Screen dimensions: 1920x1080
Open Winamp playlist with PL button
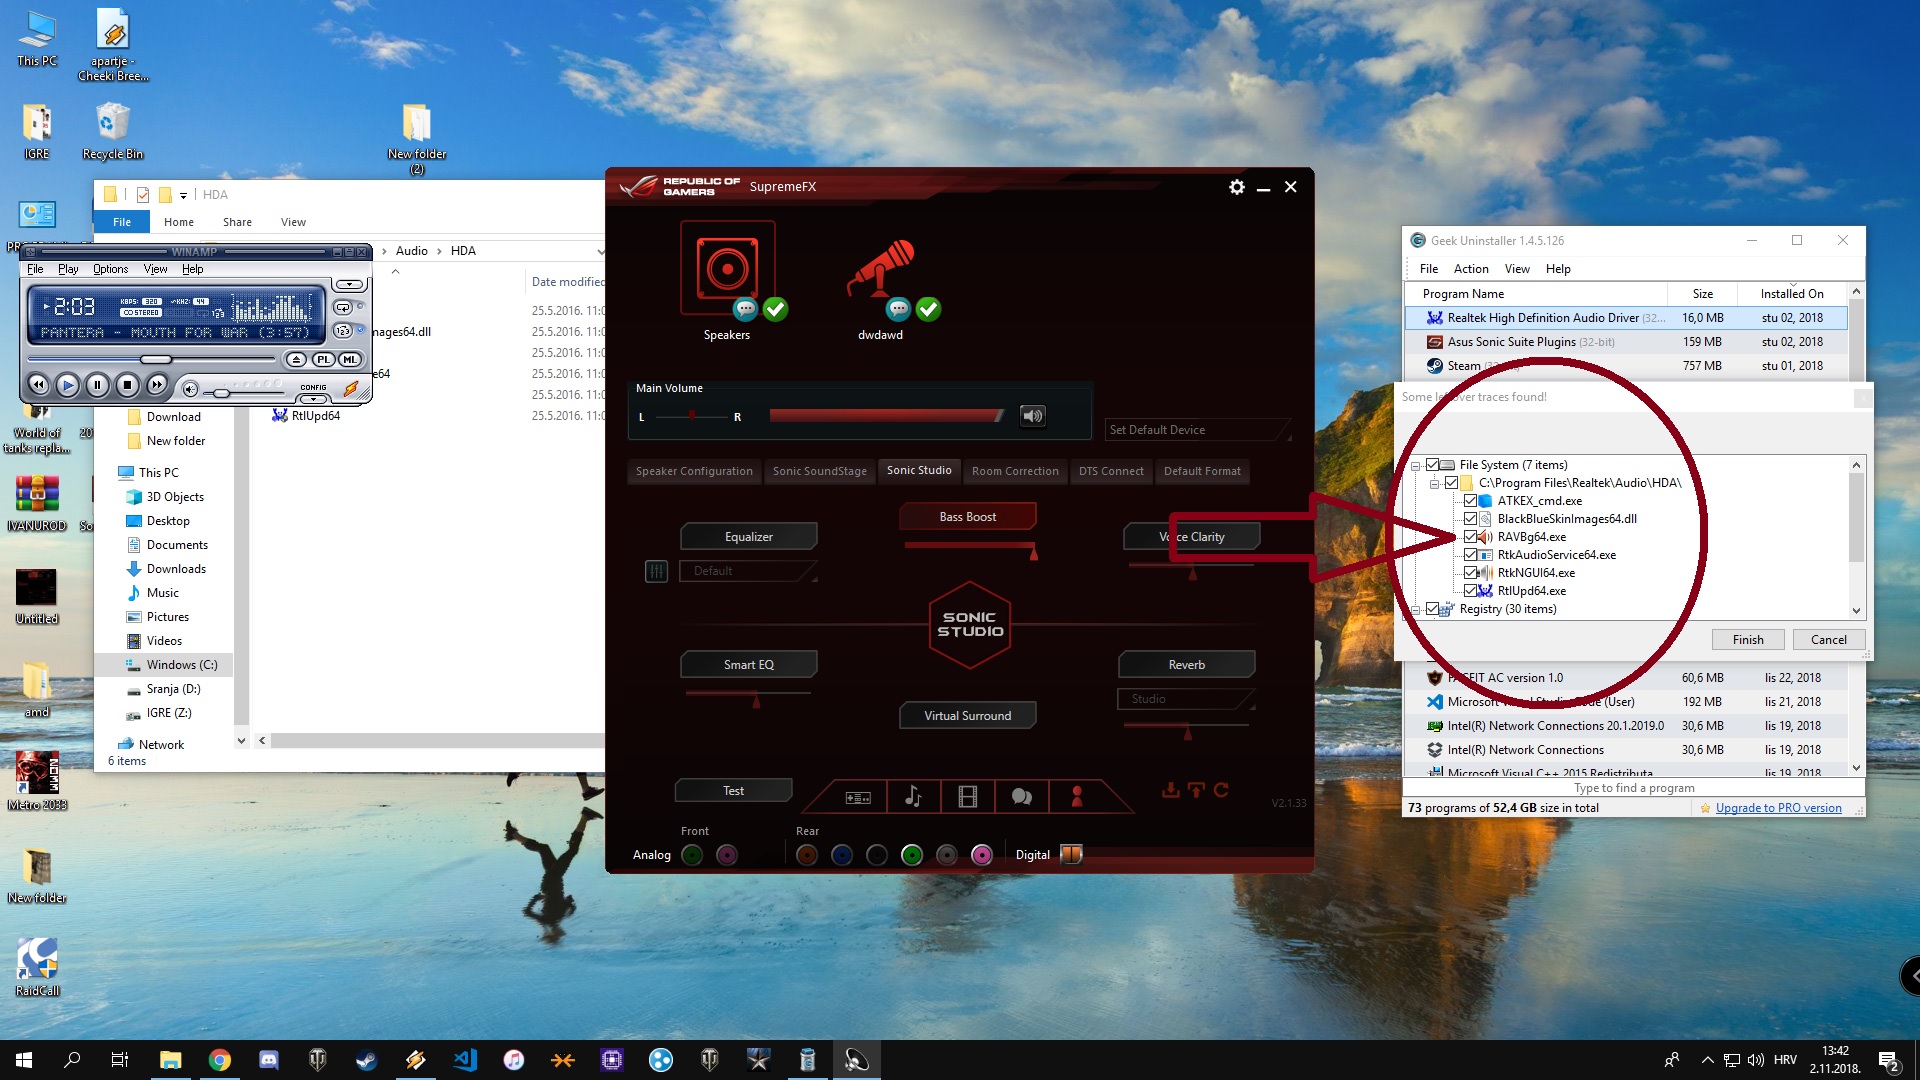(323, 360)
